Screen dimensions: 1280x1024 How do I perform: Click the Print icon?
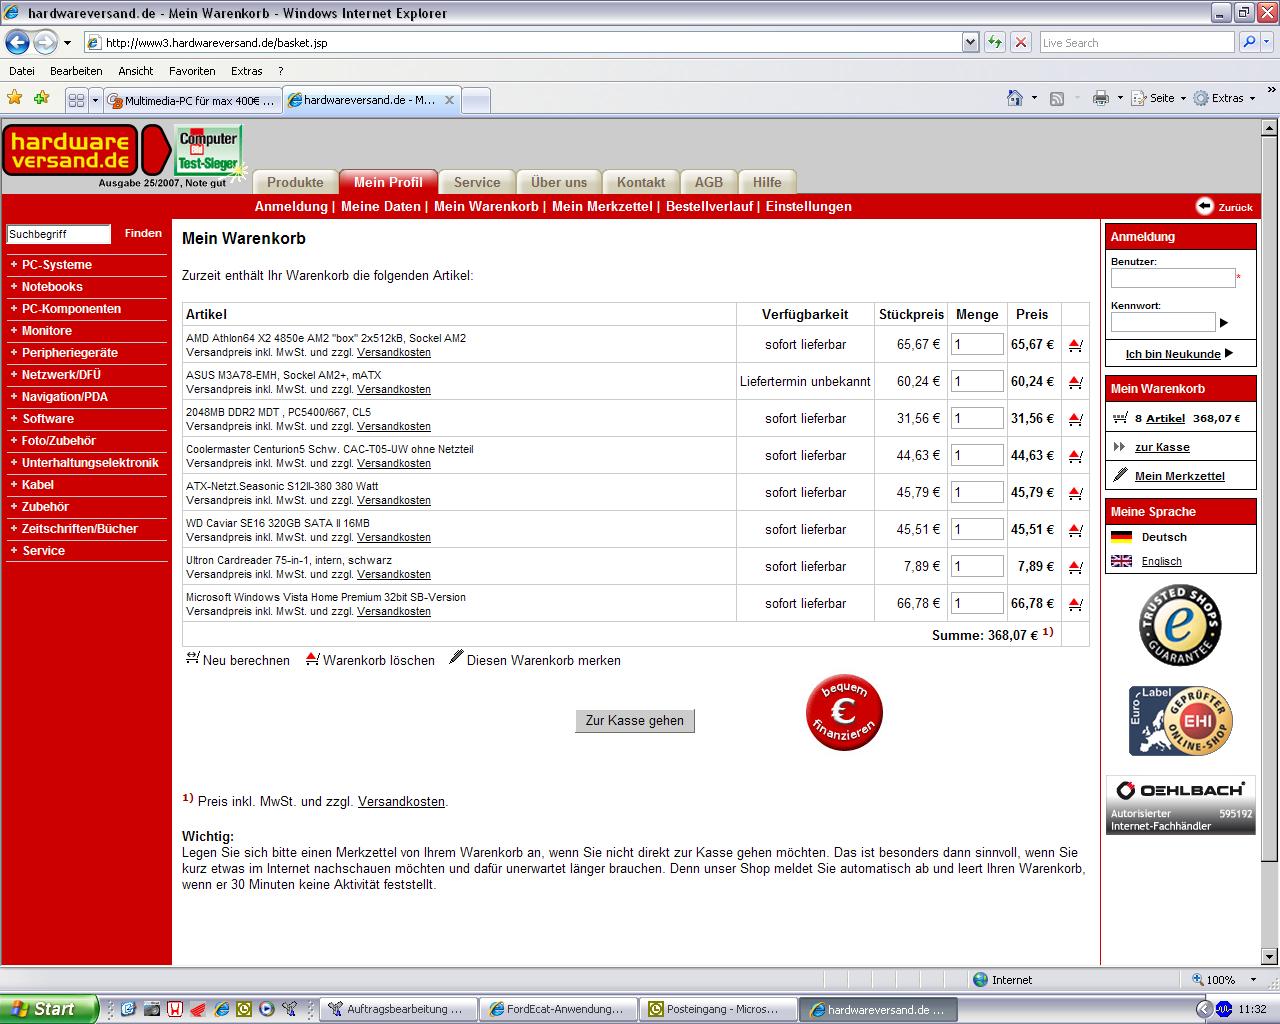1101,98
